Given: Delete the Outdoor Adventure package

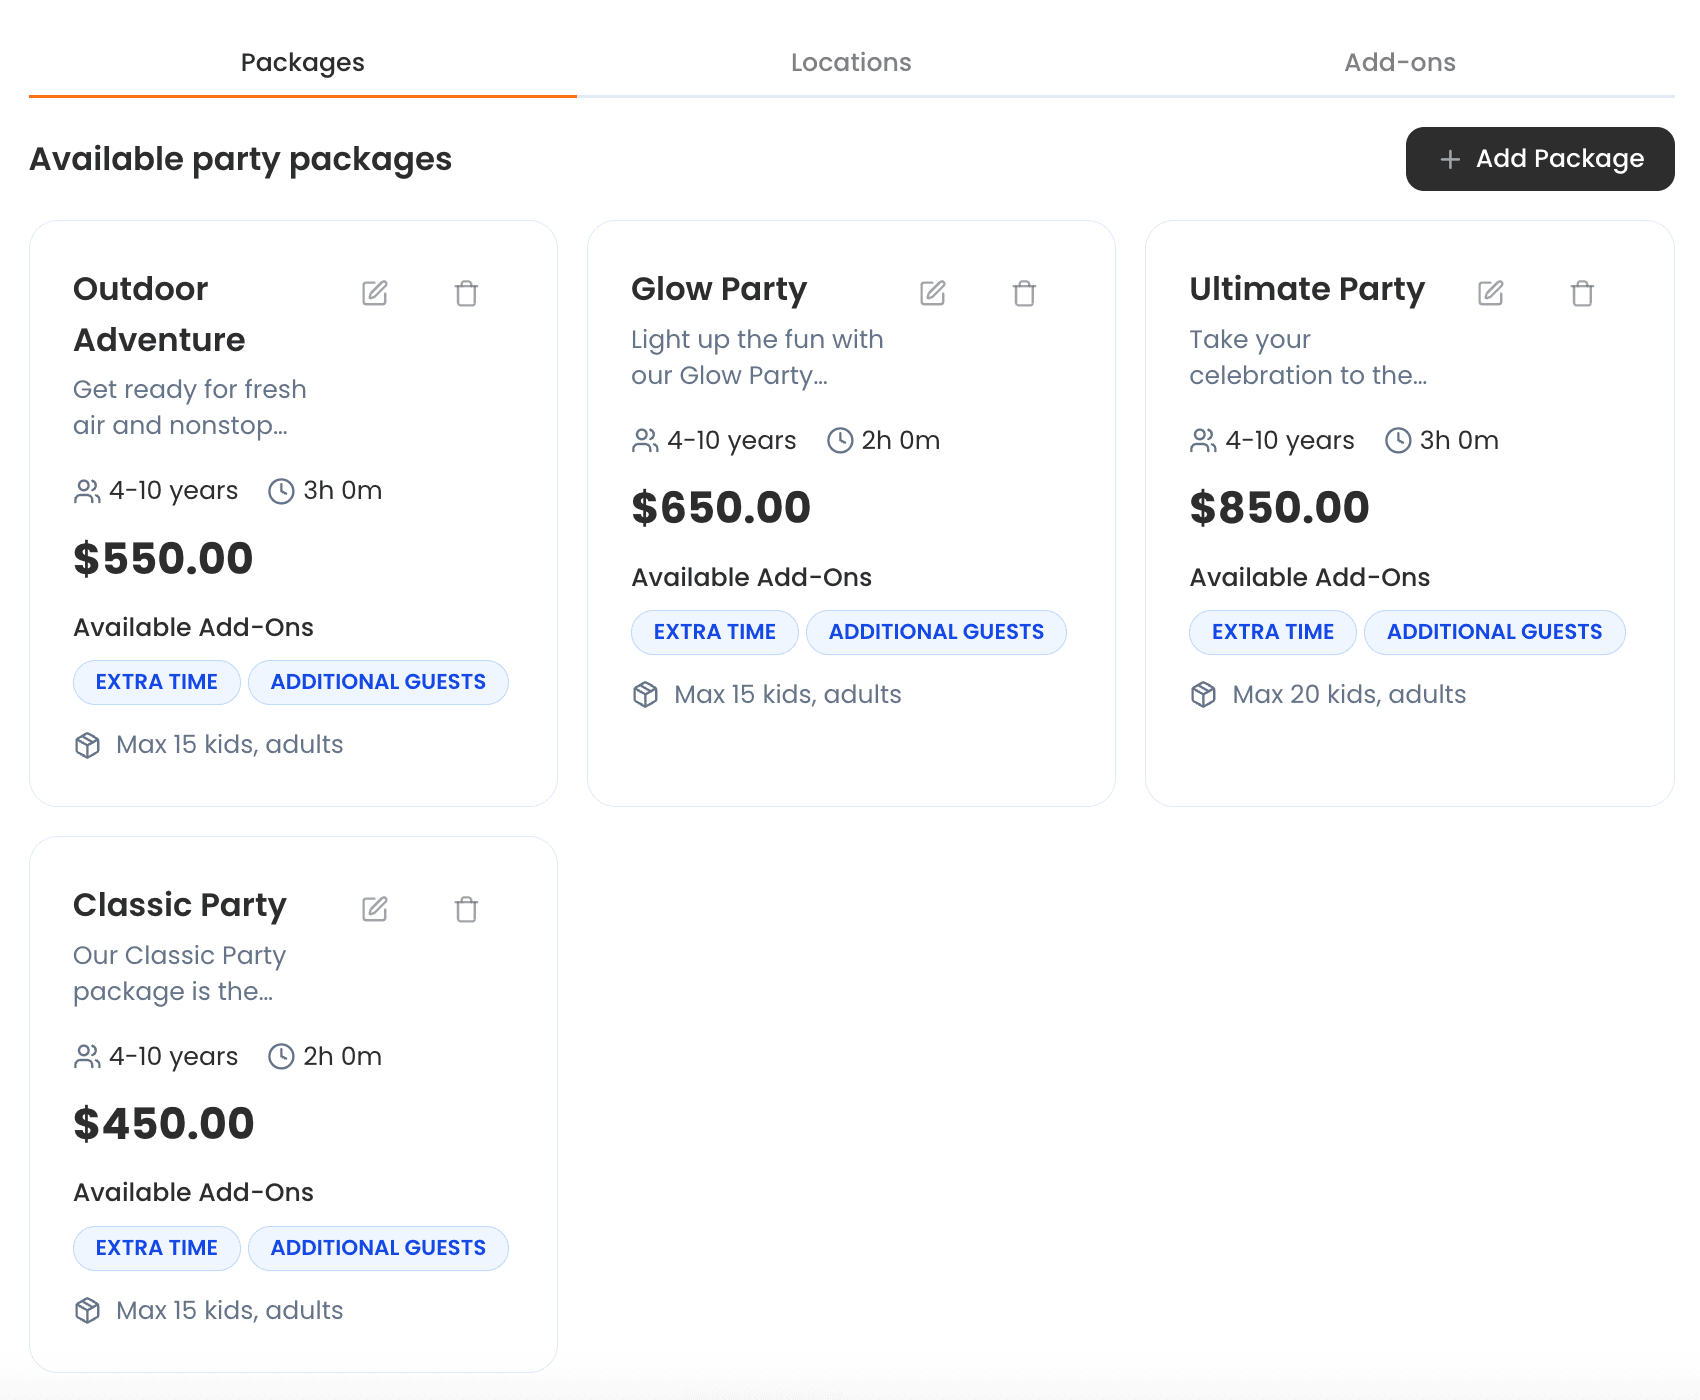Looking at the screenshot, I should [466, 293].
